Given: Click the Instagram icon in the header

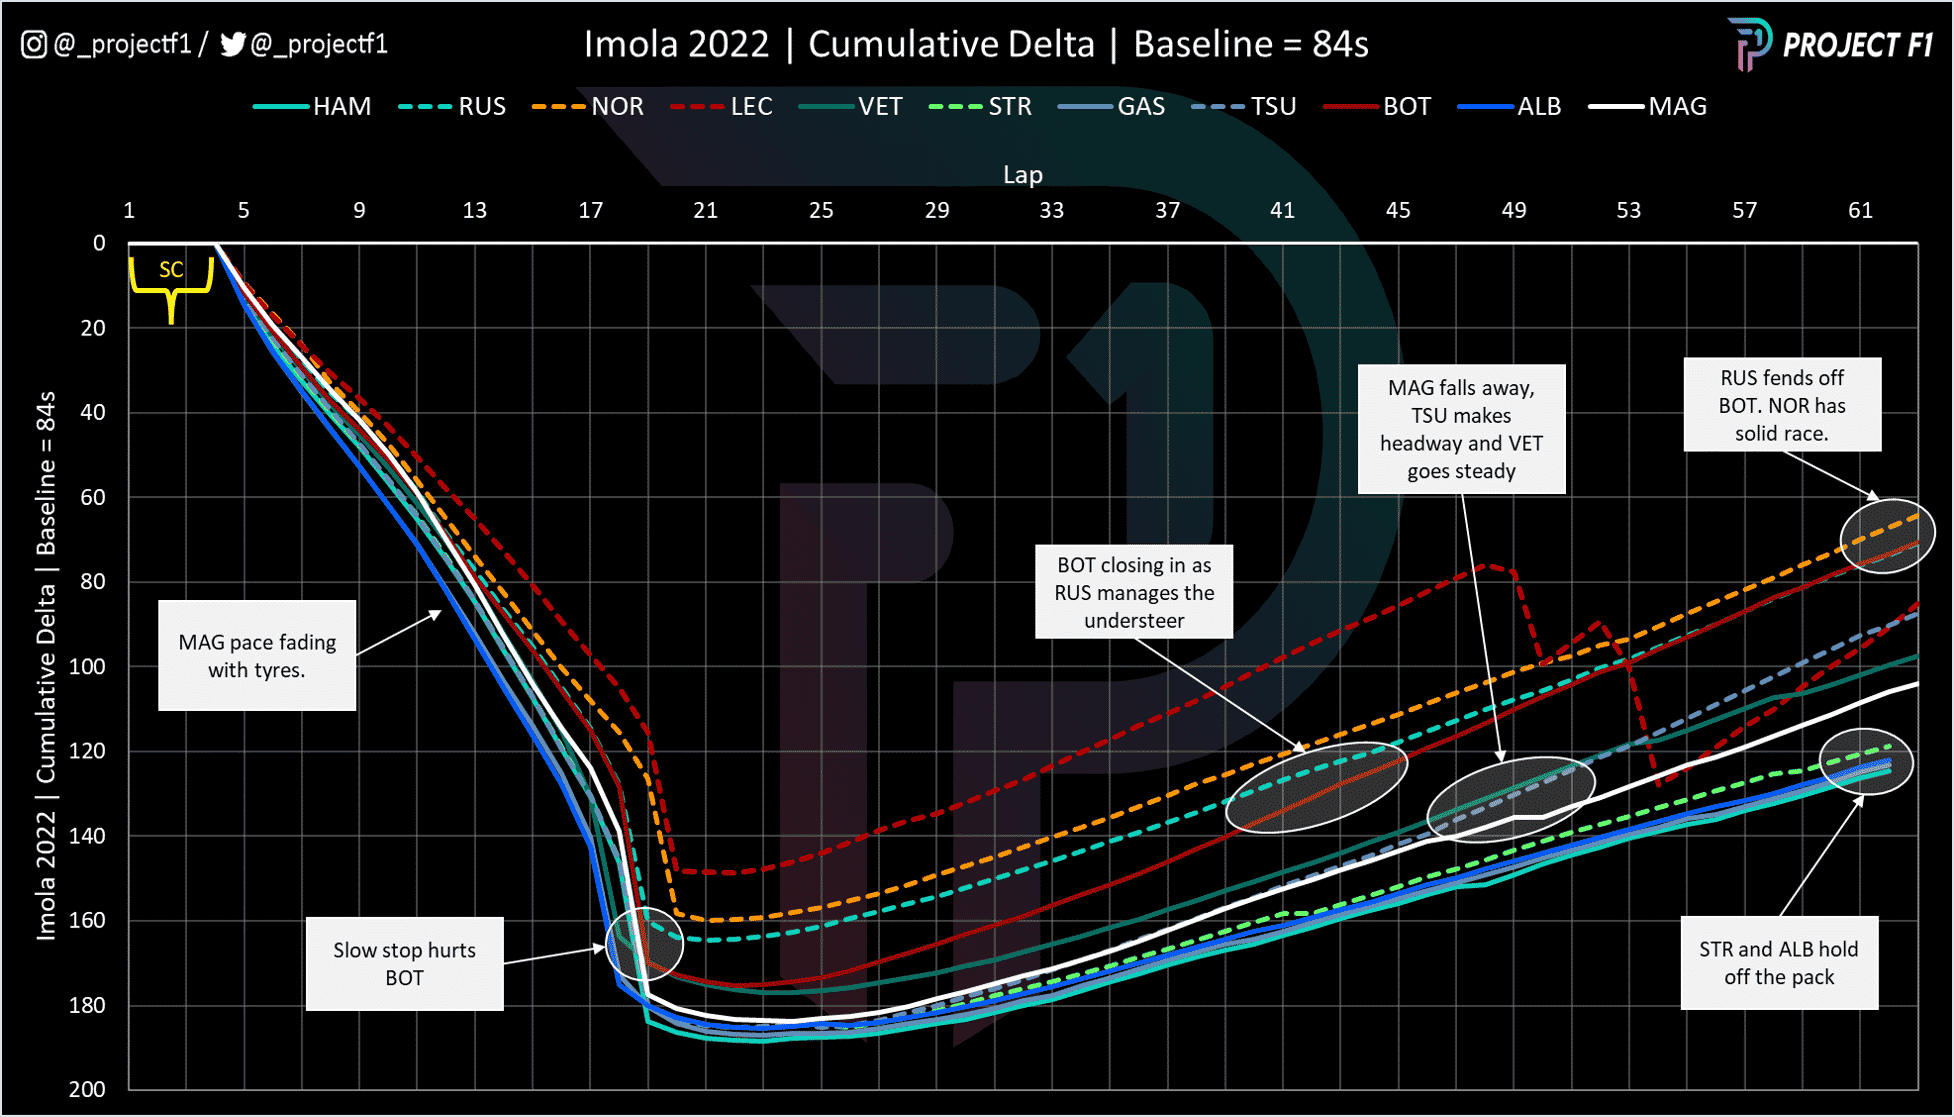Looking at the screenshot, I should [34, 45].
